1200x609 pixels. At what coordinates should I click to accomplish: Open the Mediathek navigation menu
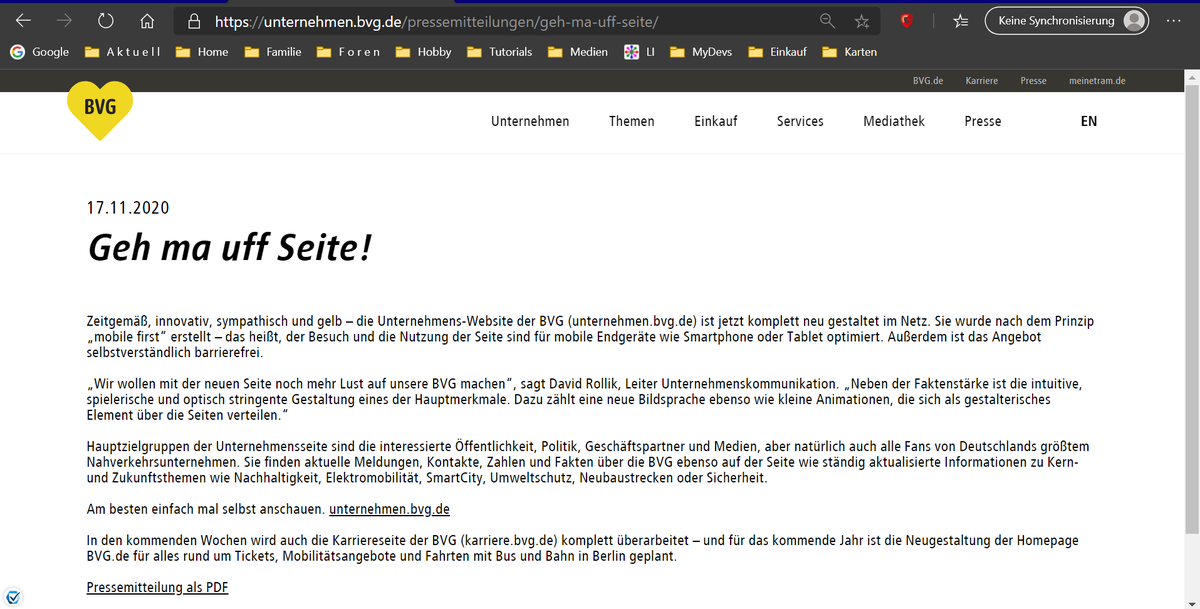click(894, 121)
